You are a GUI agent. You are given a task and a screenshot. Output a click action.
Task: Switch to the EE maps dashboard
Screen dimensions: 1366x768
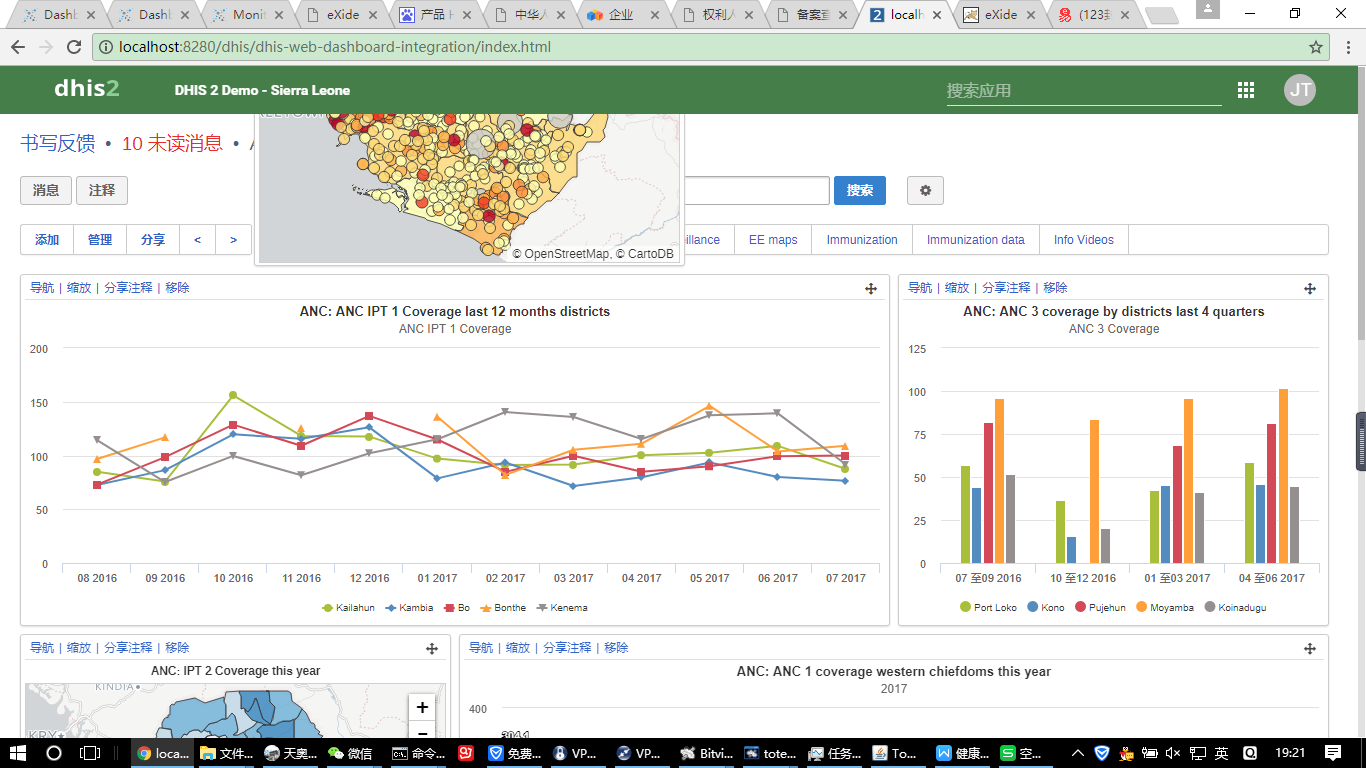point(772,240)
